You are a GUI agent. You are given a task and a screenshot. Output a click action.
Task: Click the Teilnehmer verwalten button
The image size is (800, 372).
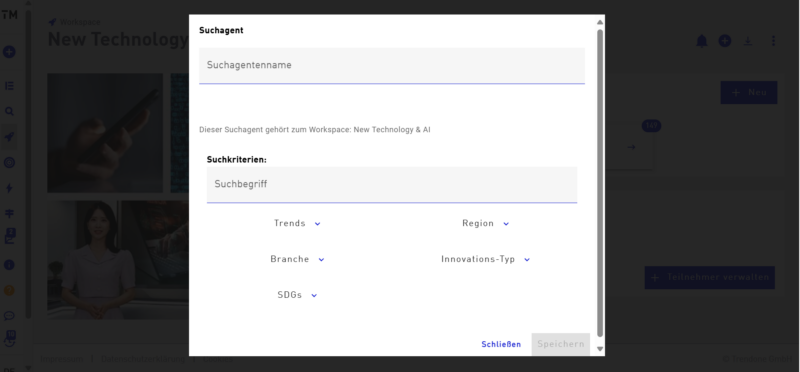tap(710, 278)
